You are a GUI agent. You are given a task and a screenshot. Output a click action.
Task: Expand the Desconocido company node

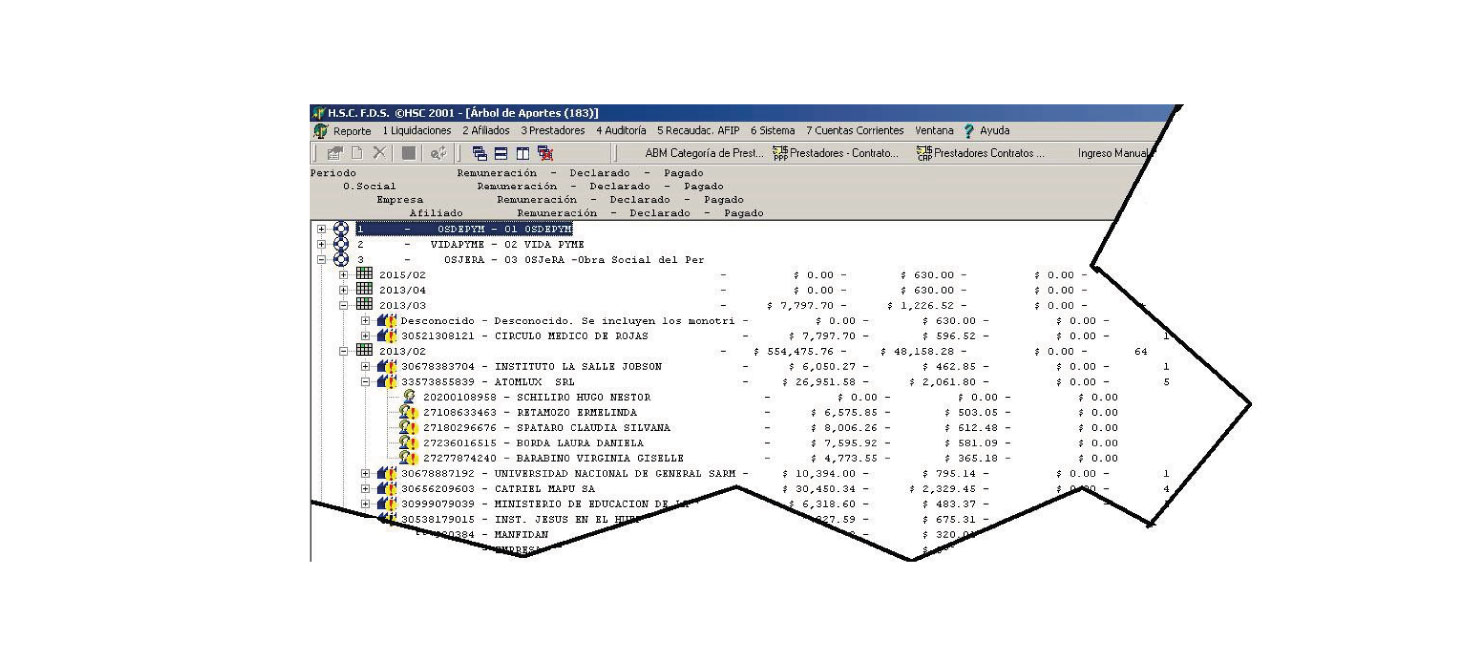point(366,320)
